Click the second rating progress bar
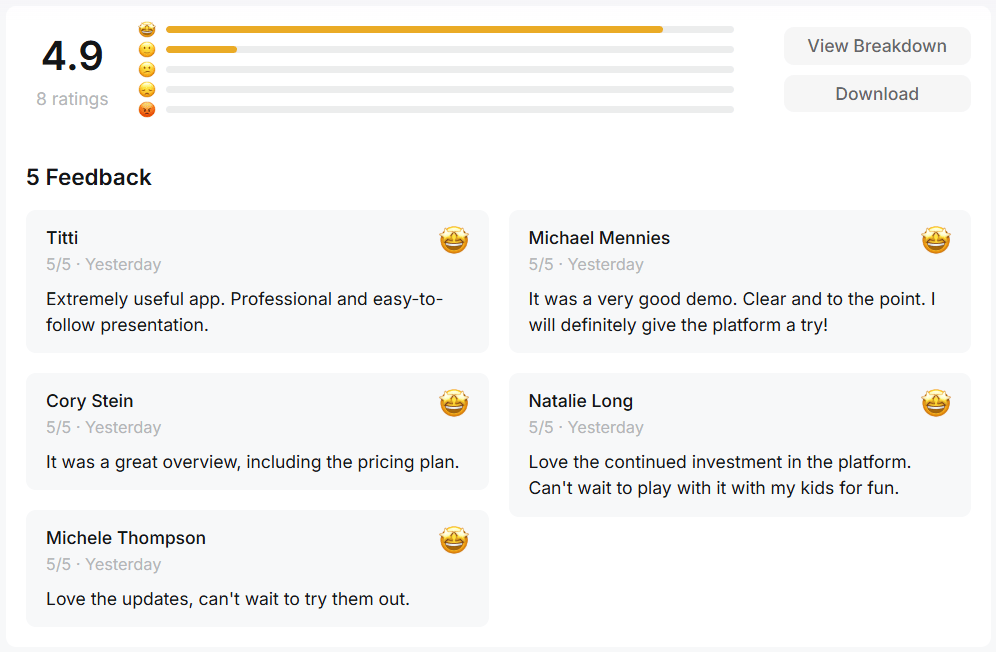The width and height of the screenshot is (996, 652). (450, 50)
